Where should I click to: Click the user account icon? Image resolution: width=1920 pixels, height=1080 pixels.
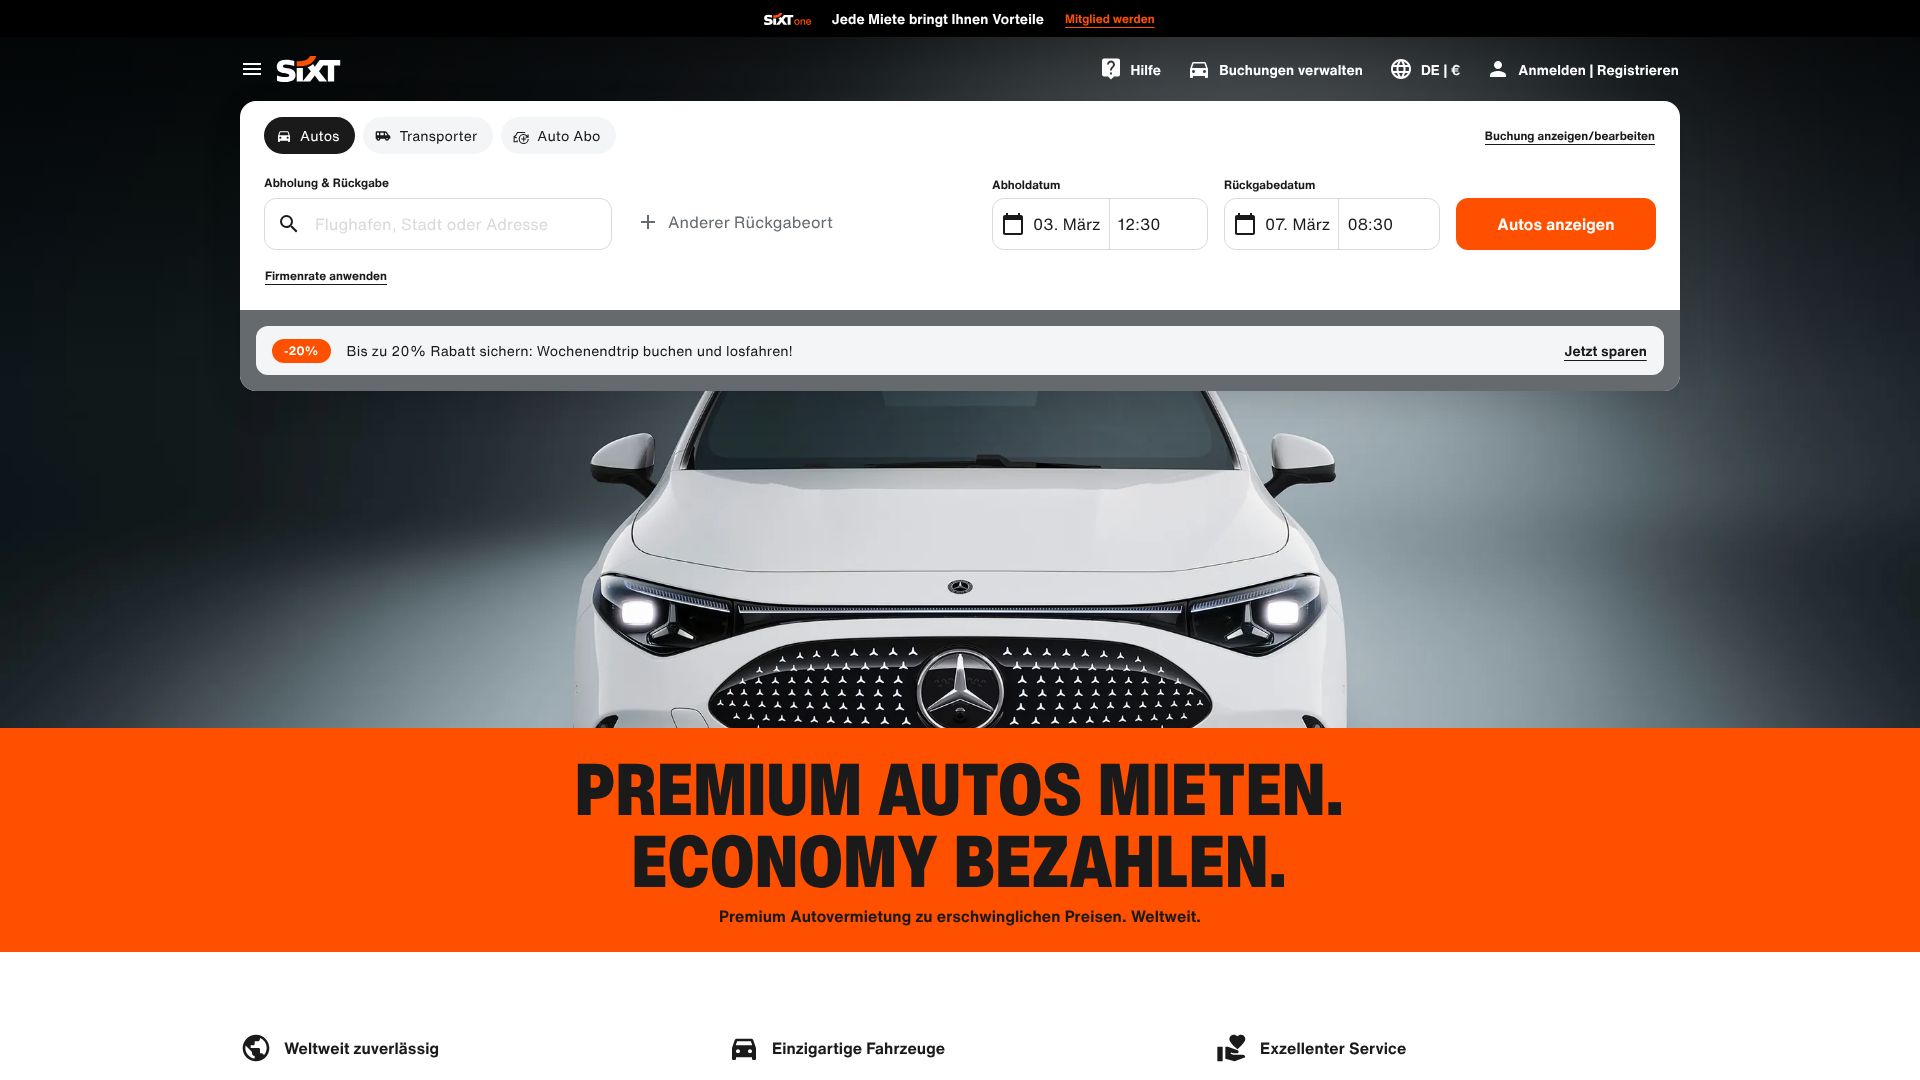click(x=1497, y=69)
